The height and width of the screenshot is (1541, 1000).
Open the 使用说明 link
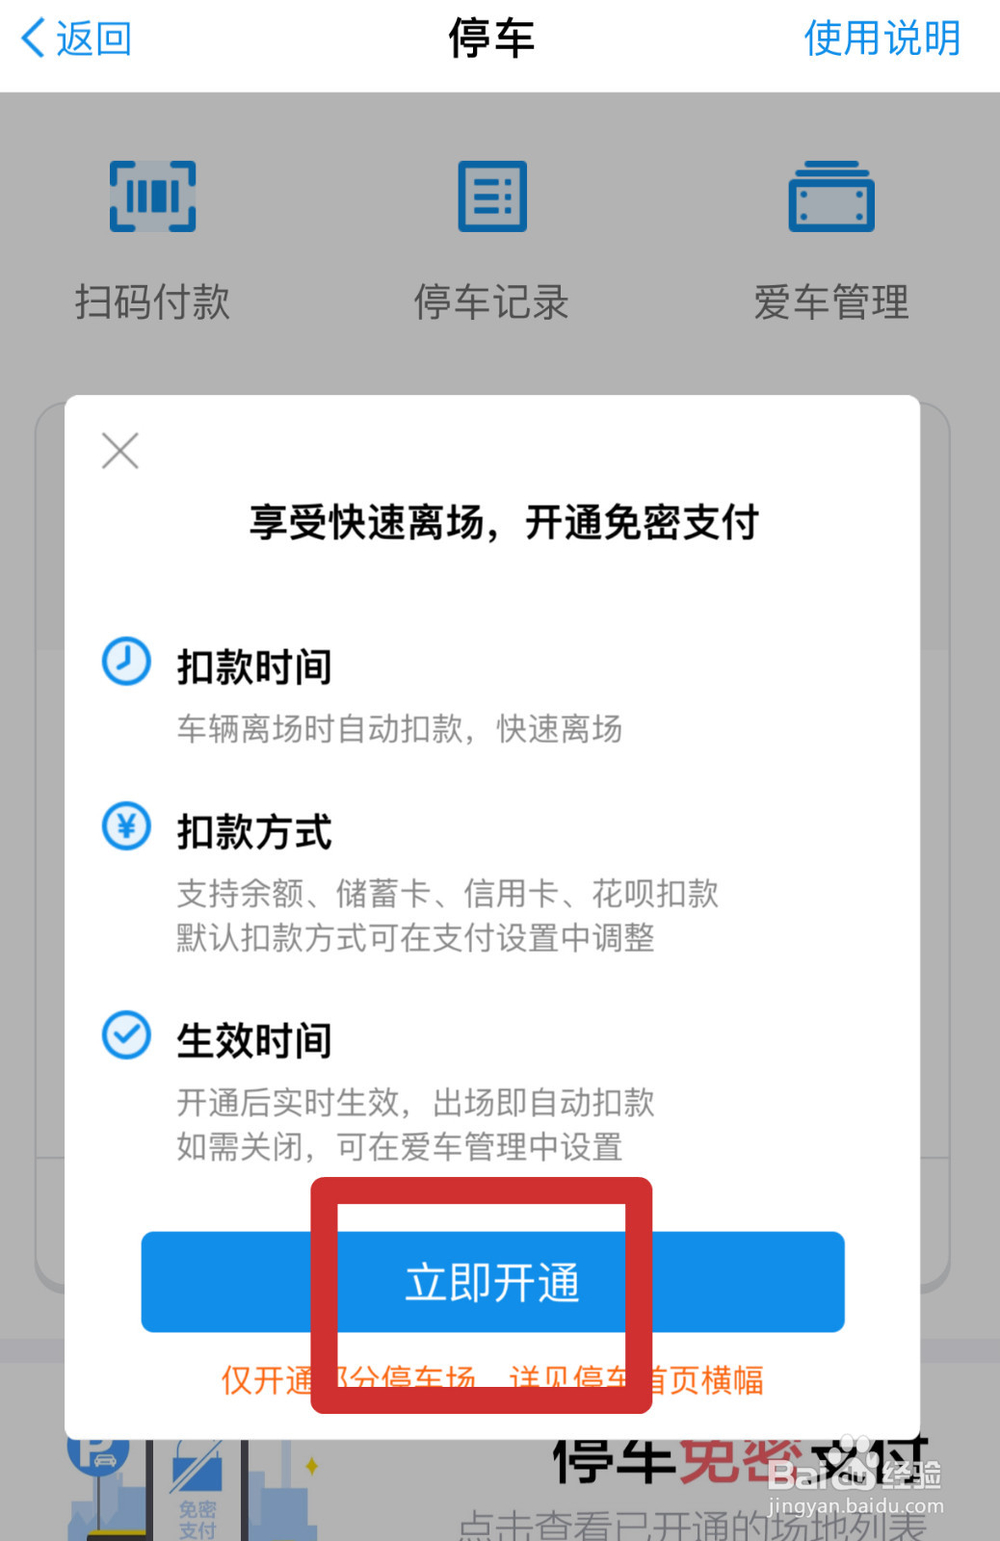[882, 39]
